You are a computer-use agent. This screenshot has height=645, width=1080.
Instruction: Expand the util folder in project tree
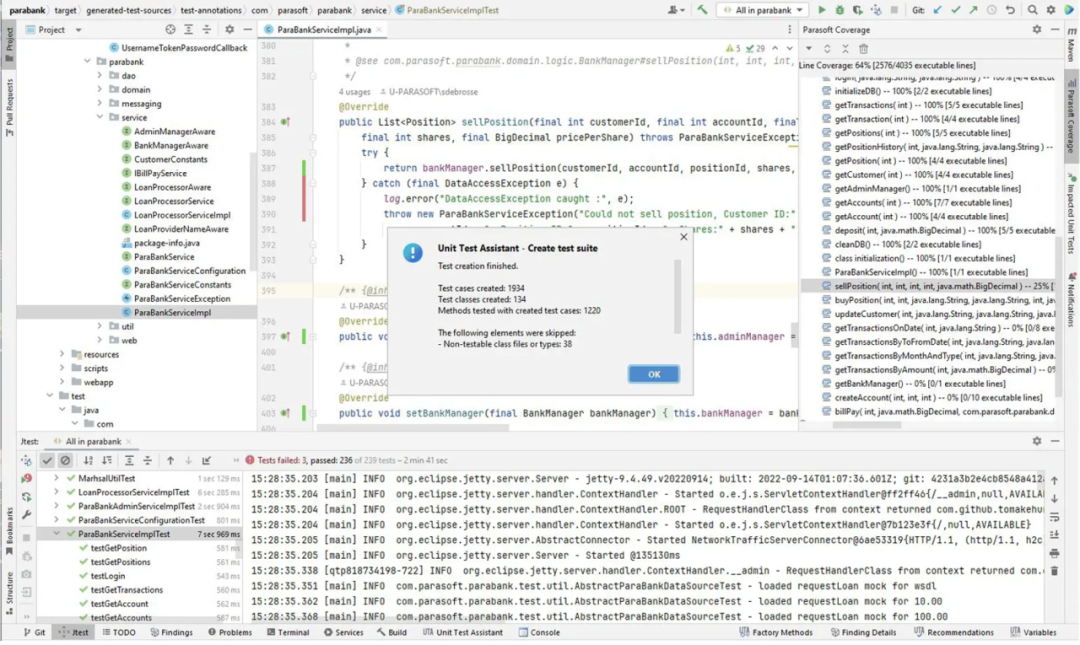[100, 327]
